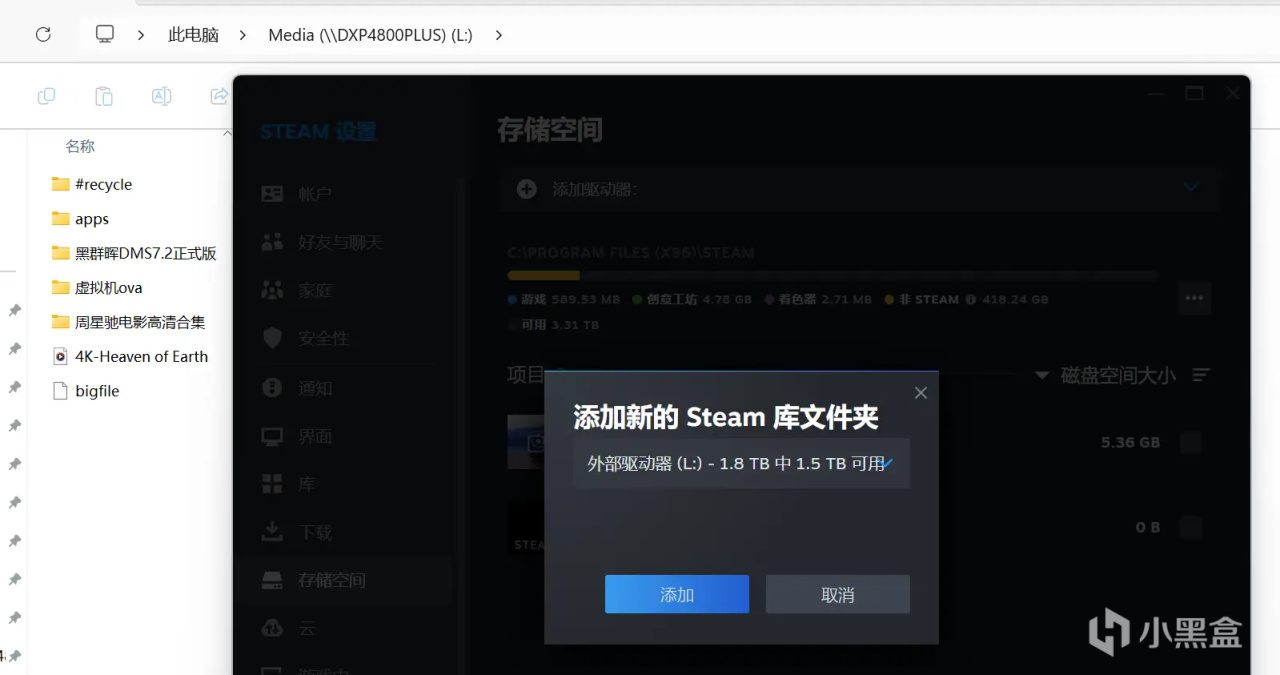This screenshot has width=1280, height=675.
Task: Open the 通知 settings tab
Action: [345, 387]
